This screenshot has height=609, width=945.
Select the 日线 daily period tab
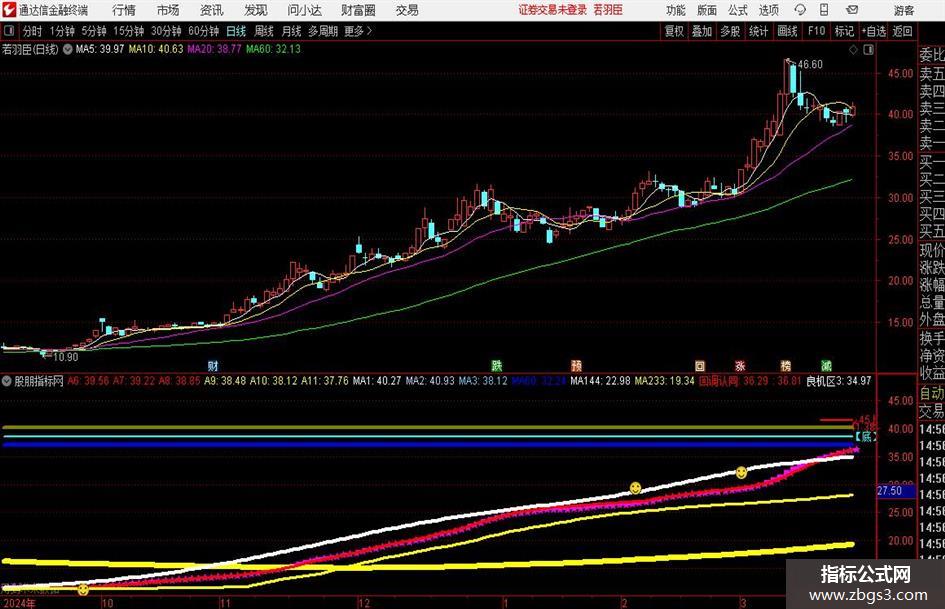pos(236,31)
